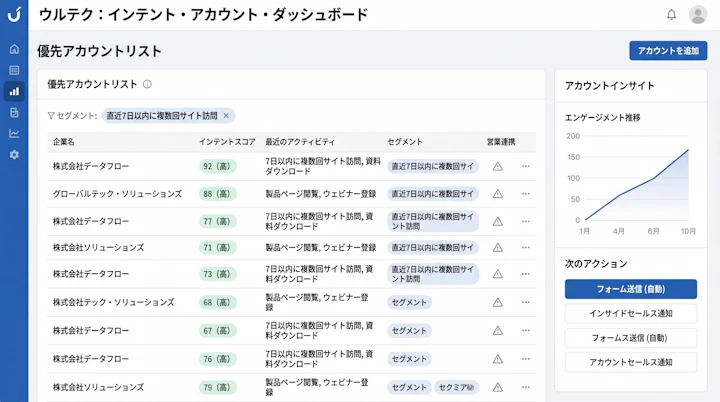Click the warning triangle in the score 73 row
720x402 pixels.
498,274
